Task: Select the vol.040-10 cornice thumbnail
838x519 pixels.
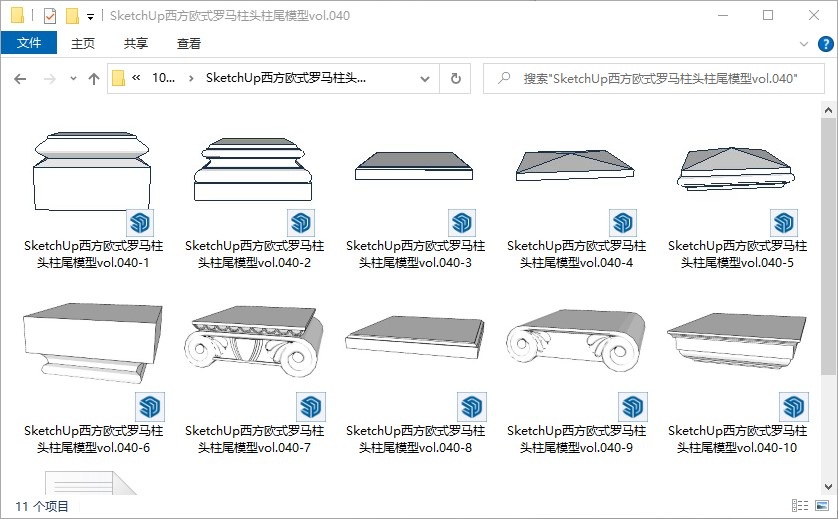Action: [x=737, y=341]
